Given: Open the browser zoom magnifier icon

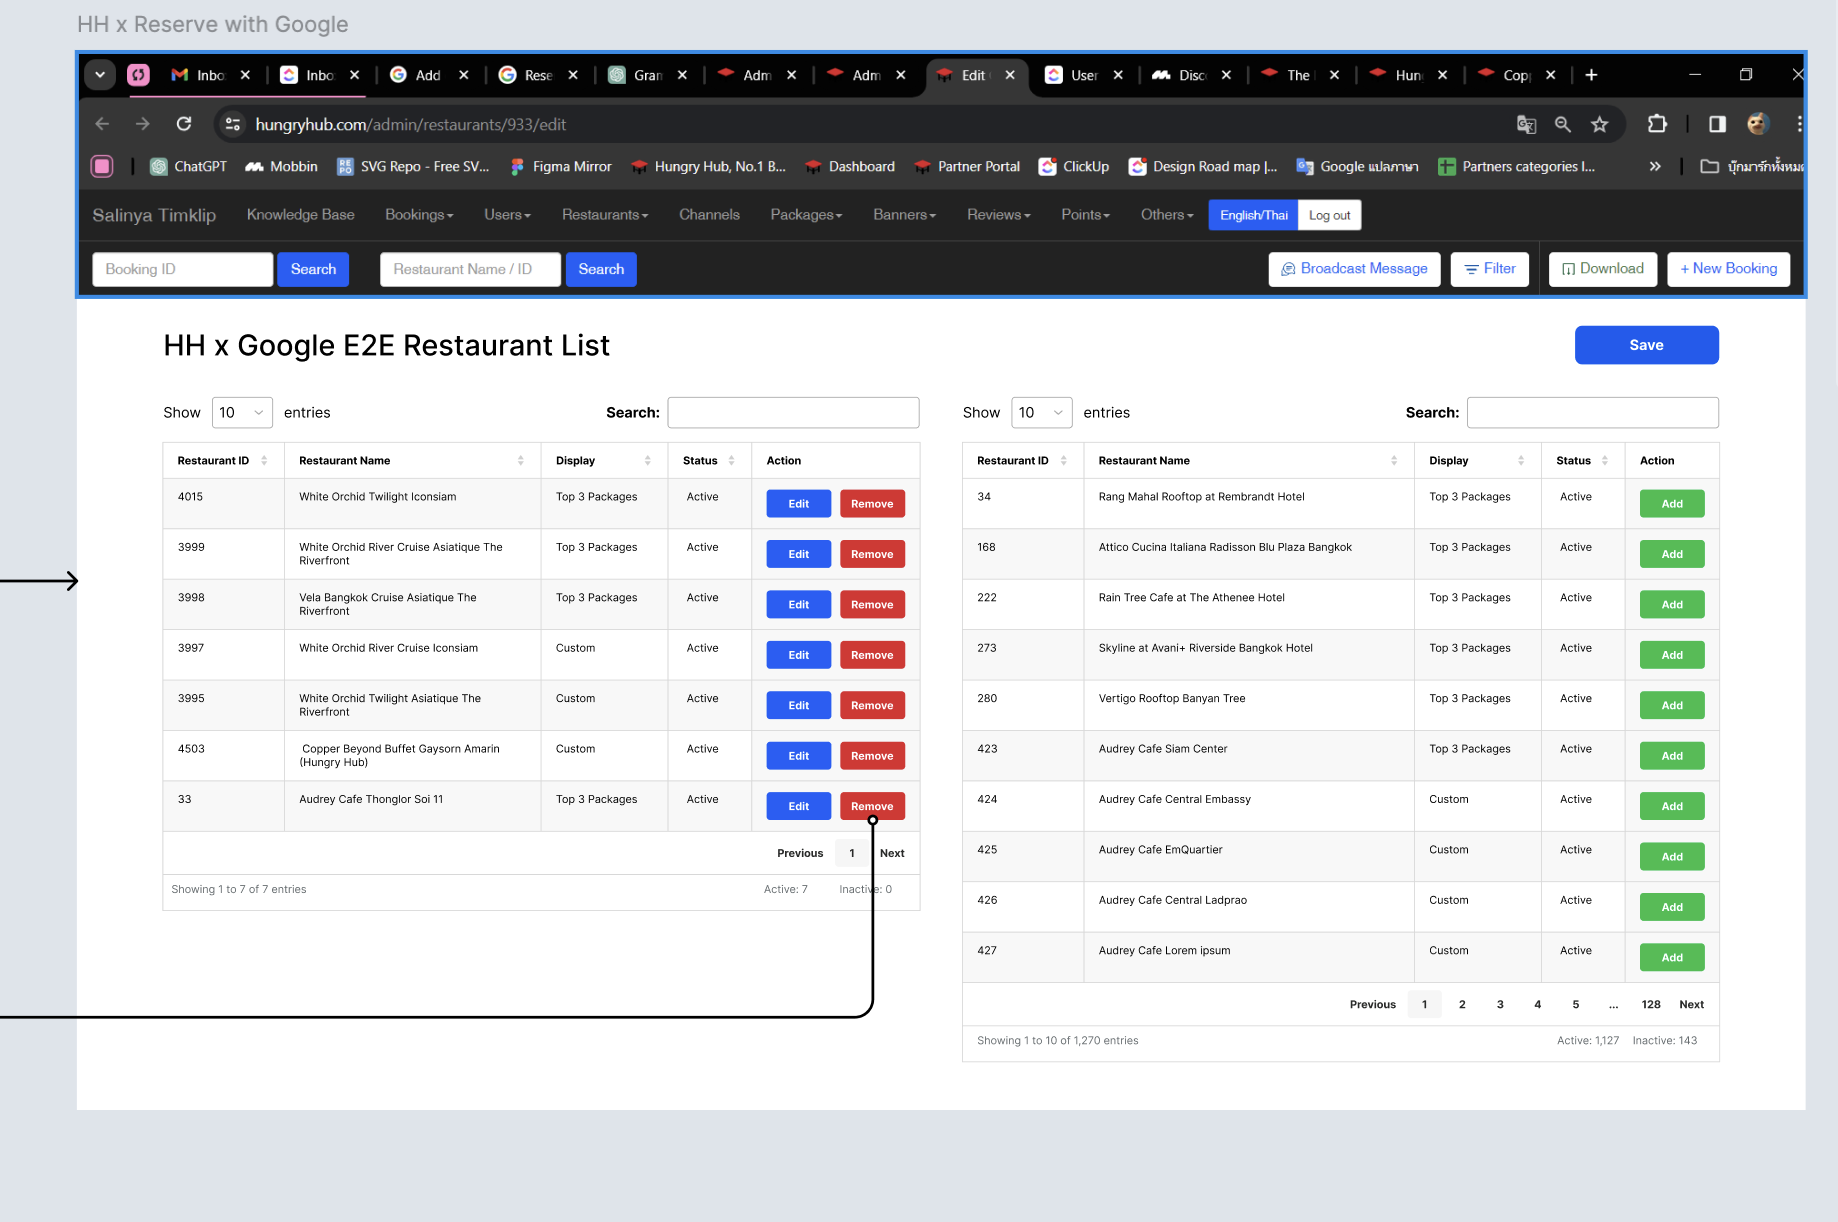Looking at the screenshot, I should pos(1563,124).
